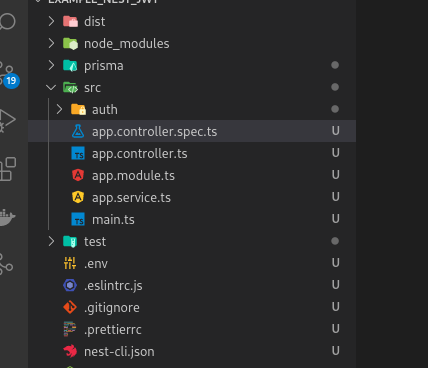Screen dimensions: 428x368
Task: Open Source Control view with 19 badge
Action: [x=8, y=75]
